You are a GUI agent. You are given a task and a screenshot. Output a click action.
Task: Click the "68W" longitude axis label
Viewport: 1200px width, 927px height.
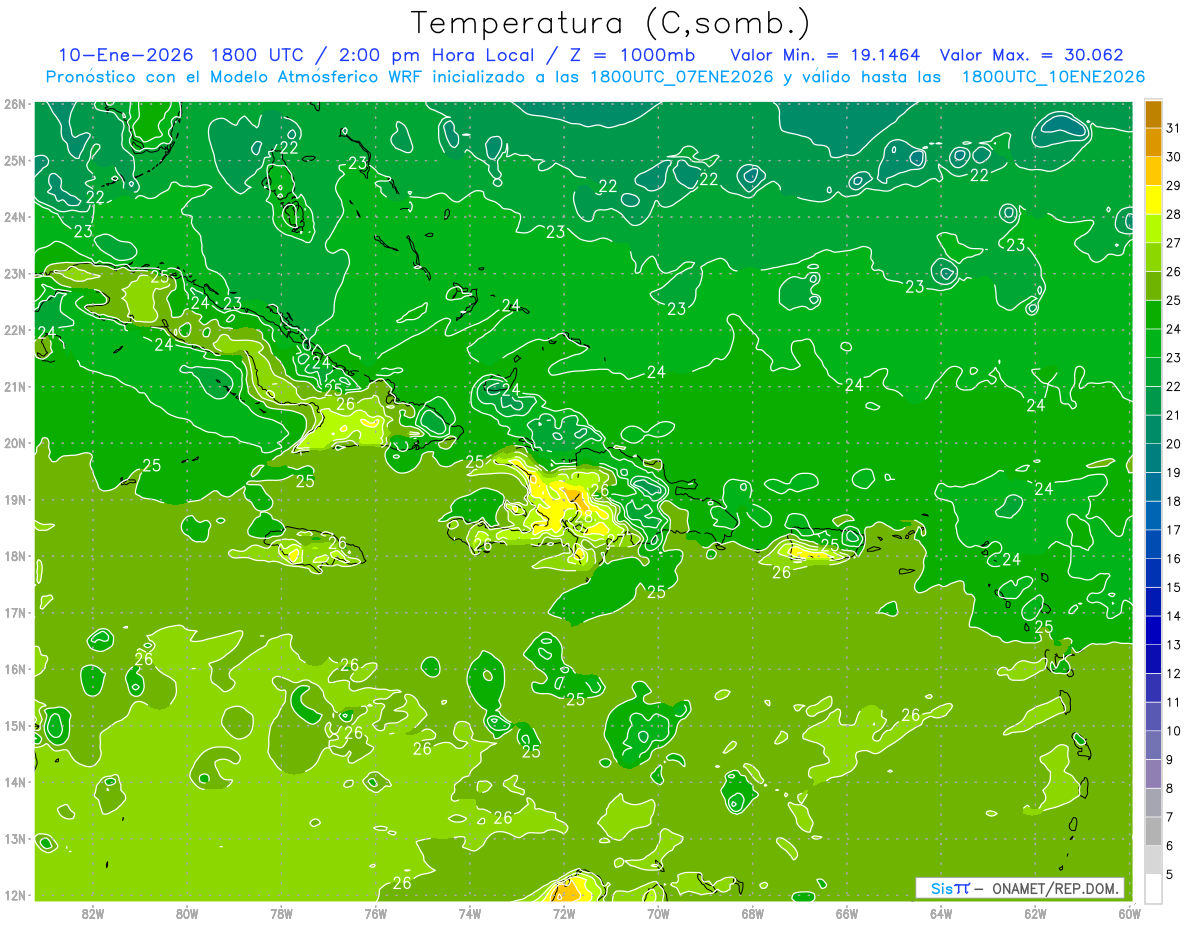click(753, 912)
